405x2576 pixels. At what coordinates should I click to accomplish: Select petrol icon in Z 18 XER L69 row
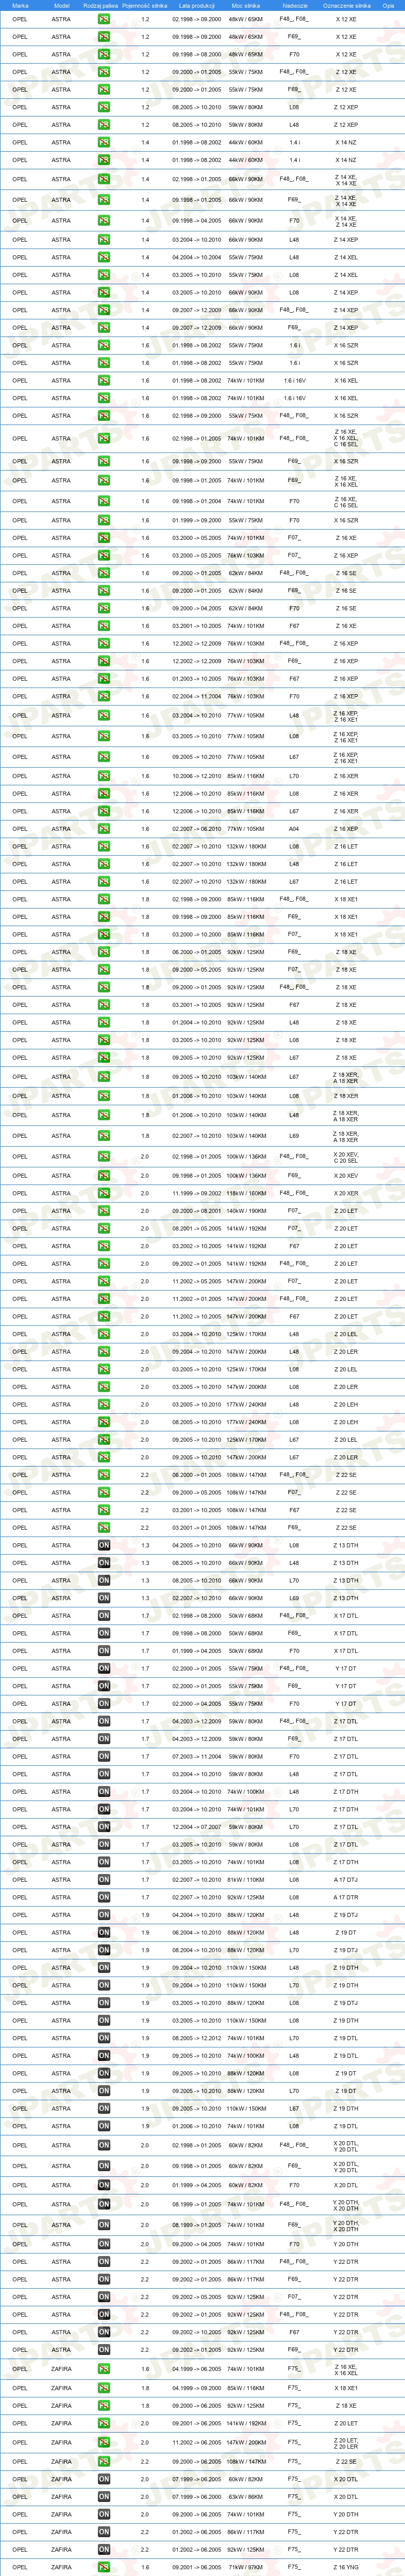point(104,1136)
